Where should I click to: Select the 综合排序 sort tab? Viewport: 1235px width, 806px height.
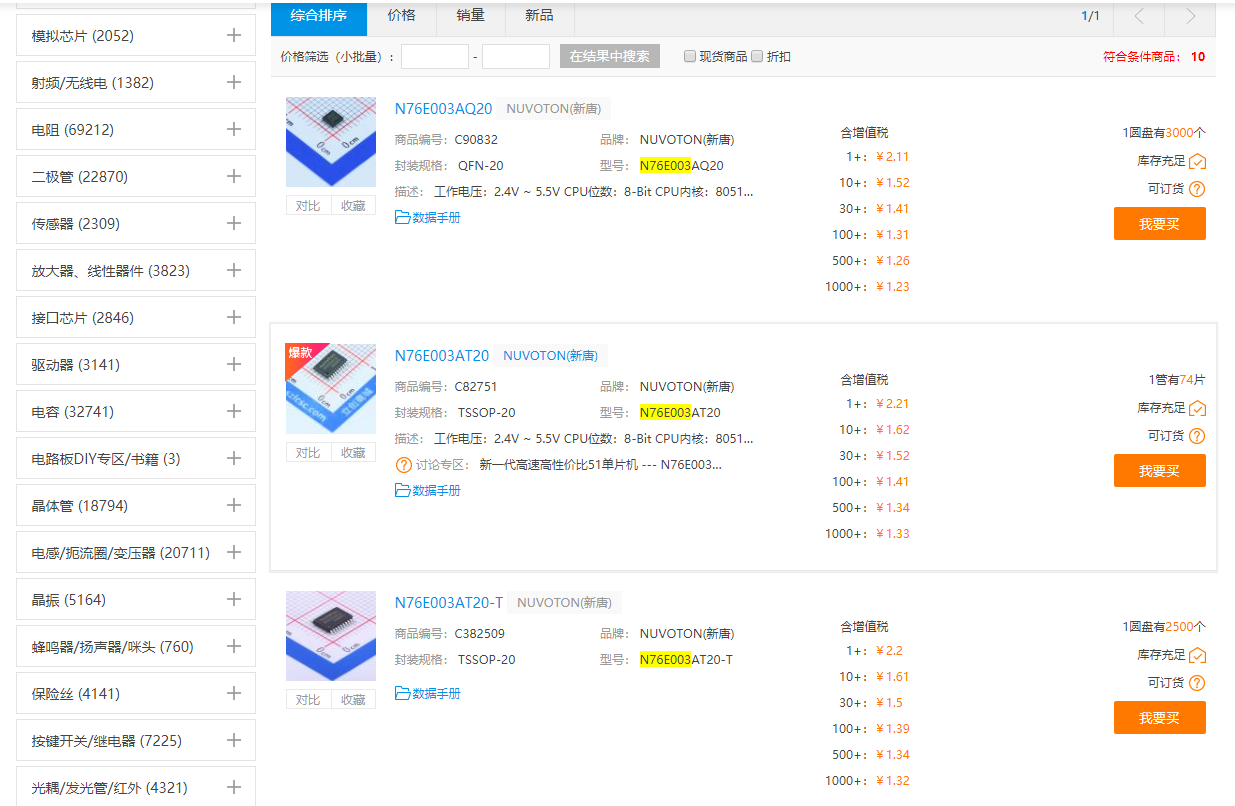pyautogui.click(x=319, y=16)
